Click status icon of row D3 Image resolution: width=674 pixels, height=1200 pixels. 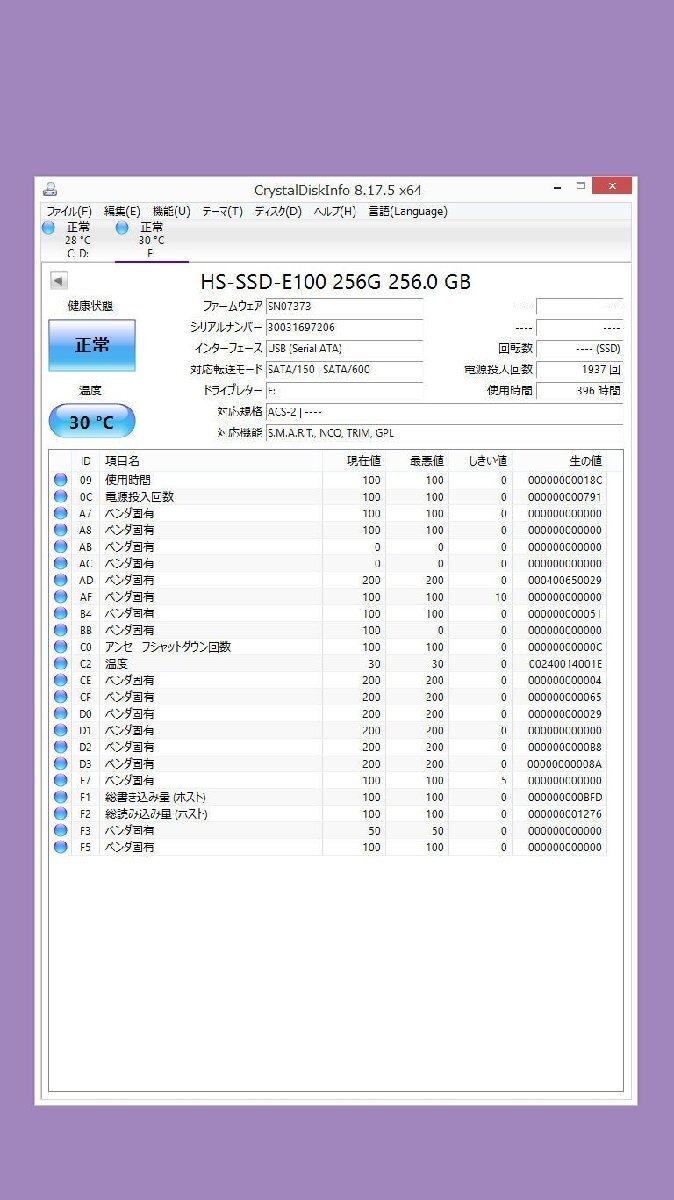[61, 764]
